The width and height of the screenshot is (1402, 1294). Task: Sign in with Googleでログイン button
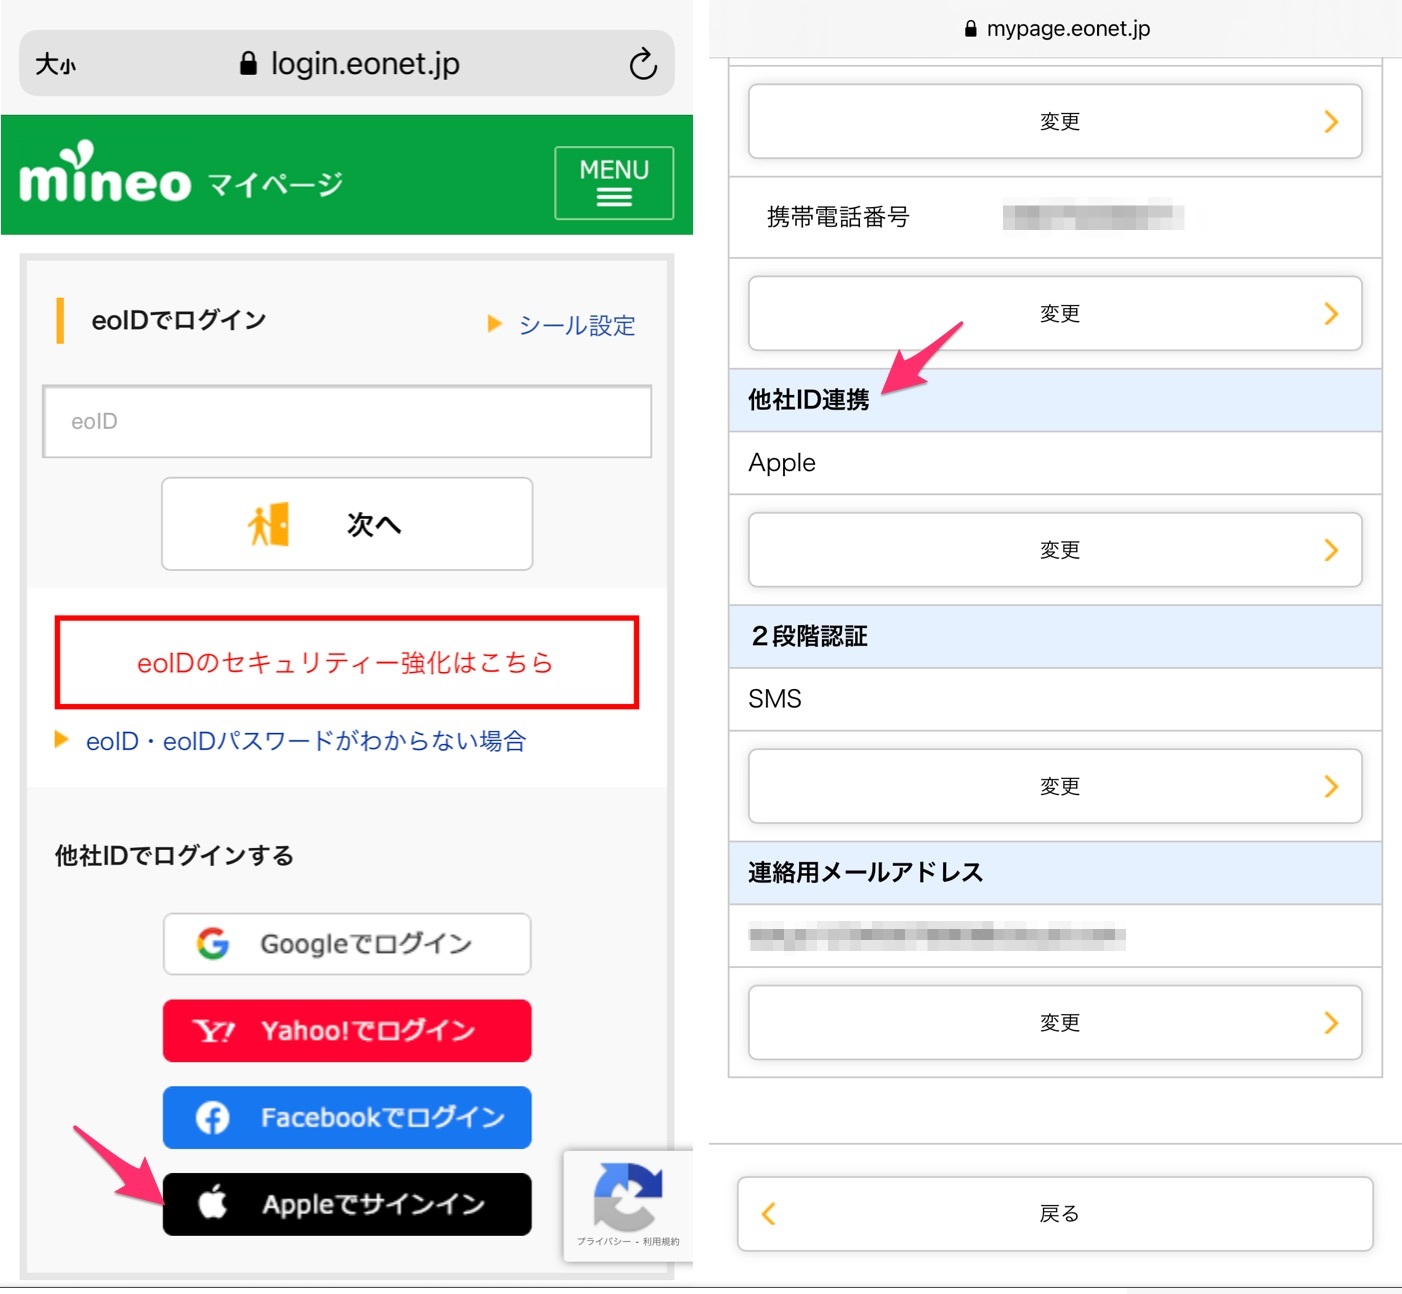pos(347,944)
